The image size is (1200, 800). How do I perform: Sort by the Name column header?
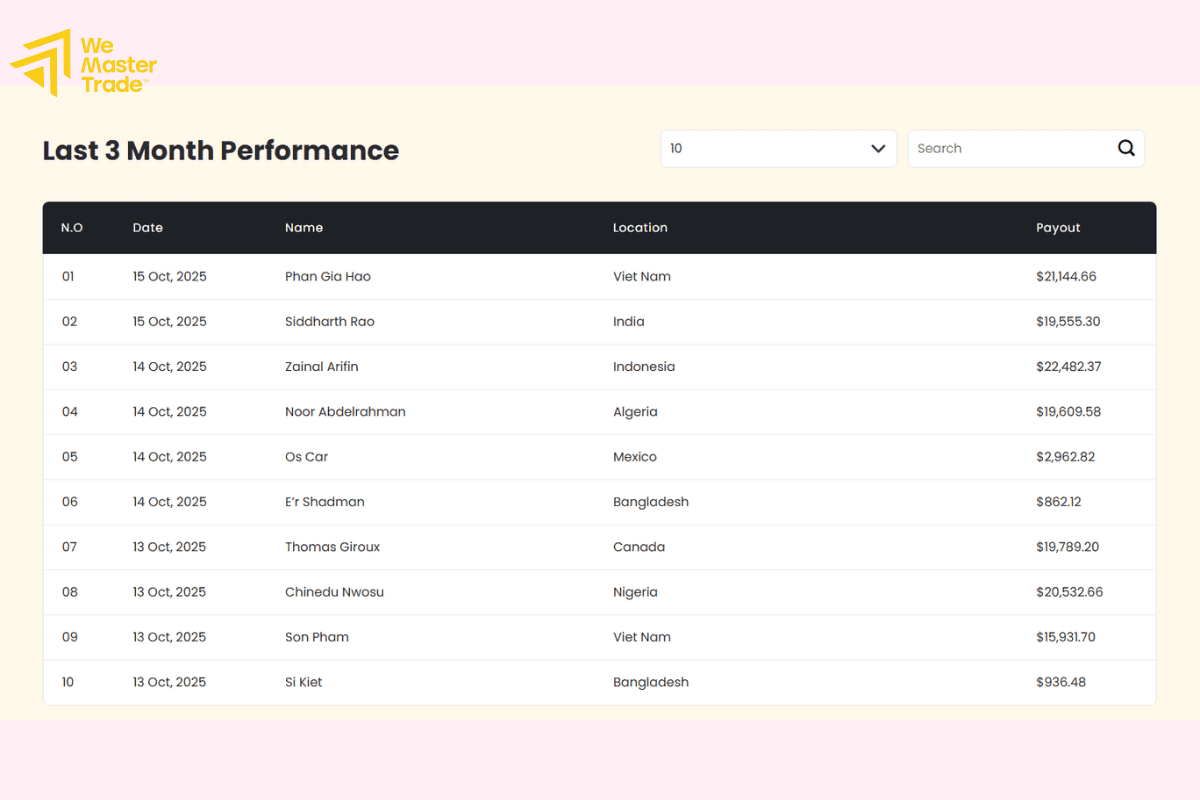coord(304,228)
